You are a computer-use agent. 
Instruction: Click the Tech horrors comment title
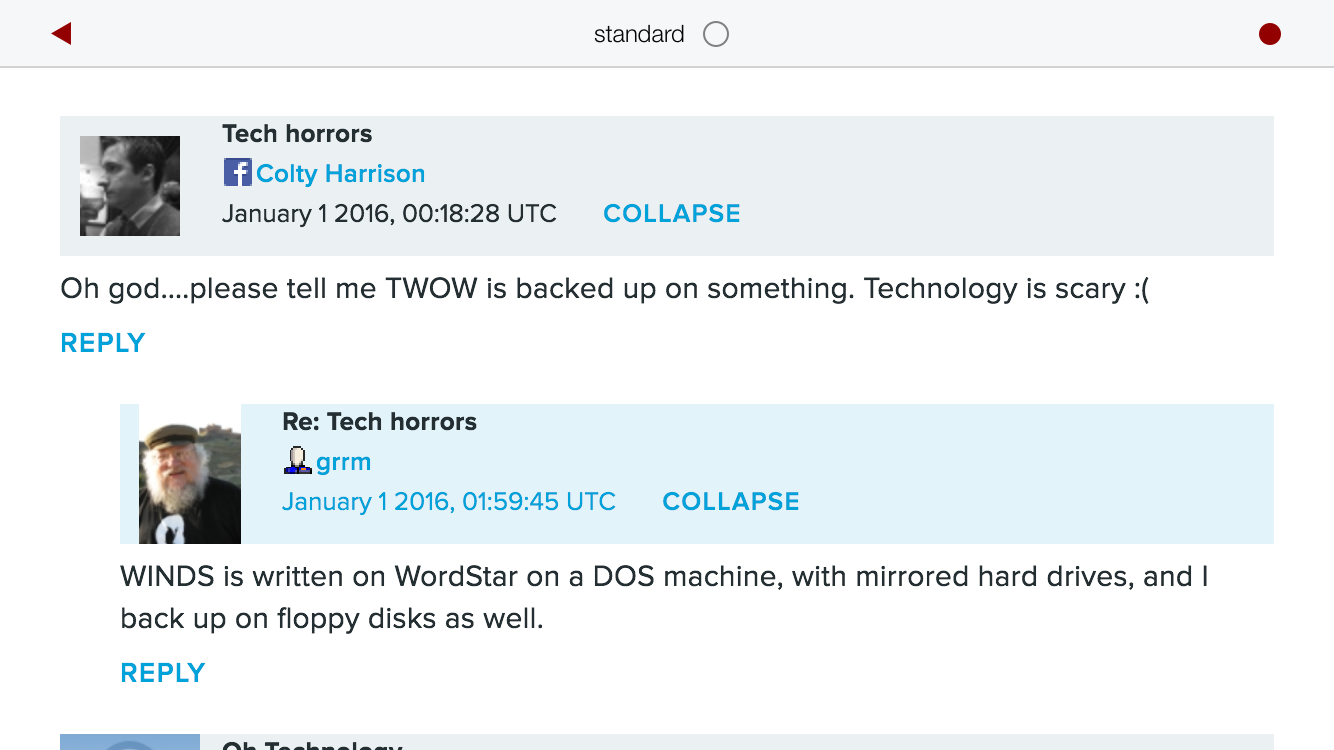[297, 134]
